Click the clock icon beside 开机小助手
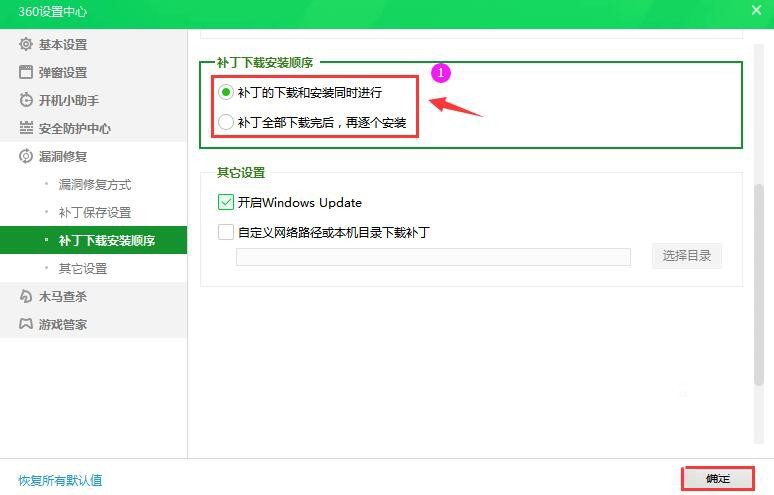Image resolution: width=774 pixels, height=495 pixels. point(26,100)
